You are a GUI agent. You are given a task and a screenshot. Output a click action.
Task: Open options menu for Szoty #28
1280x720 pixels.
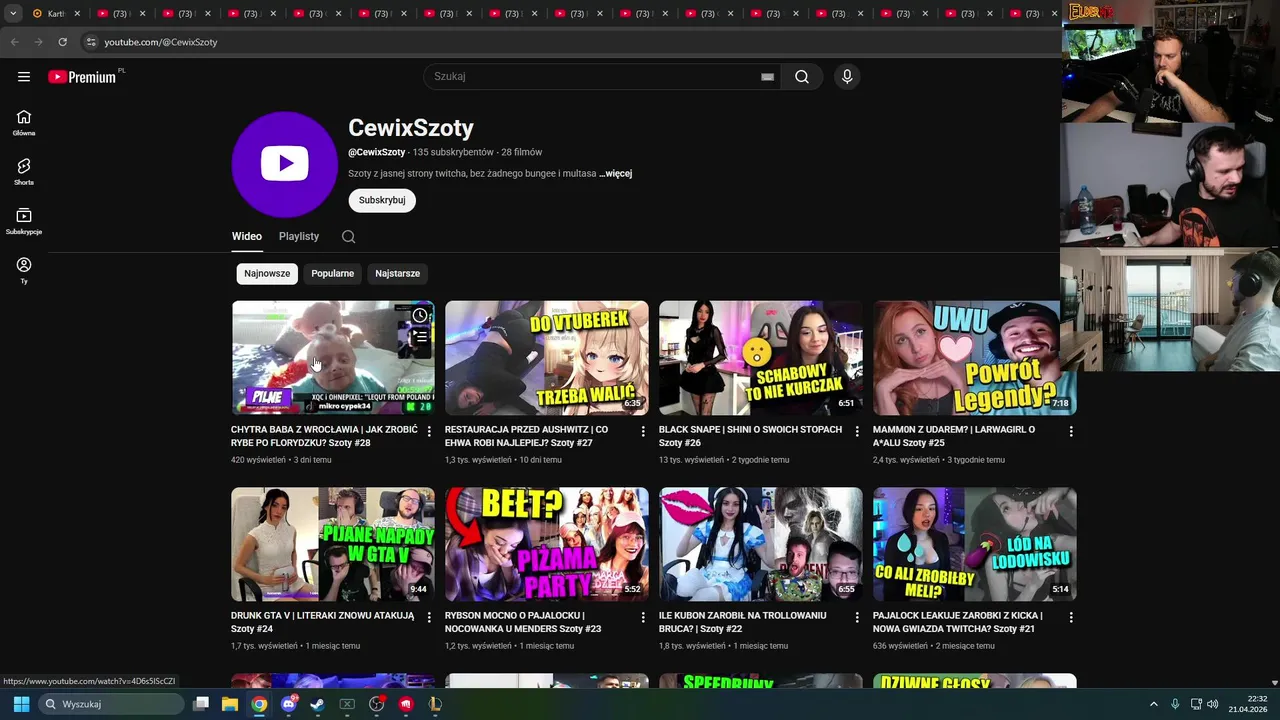tap(429, 431)
